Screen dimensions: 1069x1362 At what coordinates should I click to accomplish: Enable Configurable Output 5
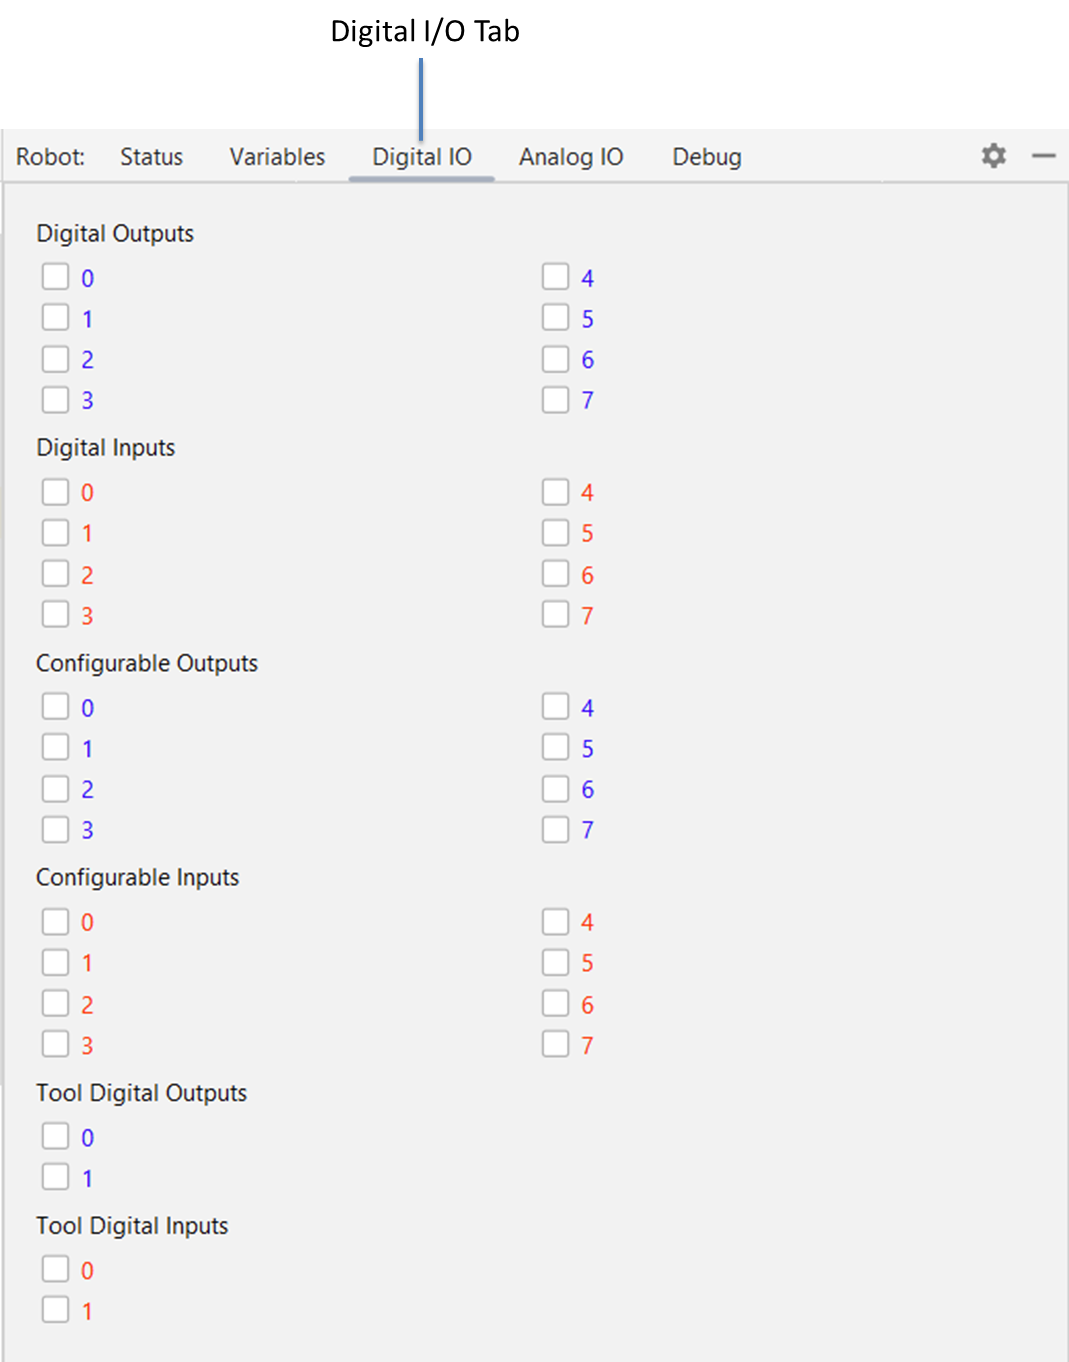coord(555,748)
